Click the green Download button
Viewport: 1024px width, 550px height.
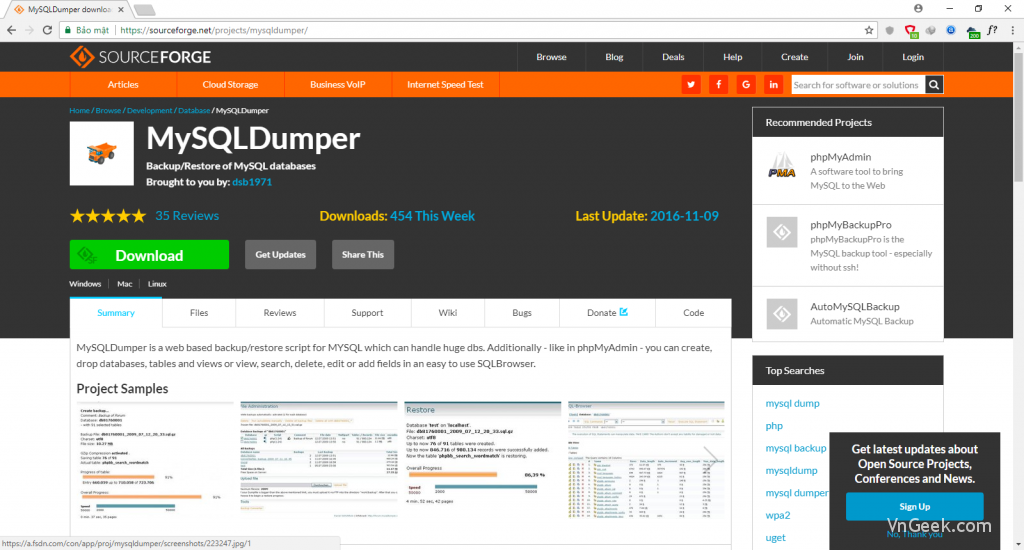coord(150,255)
